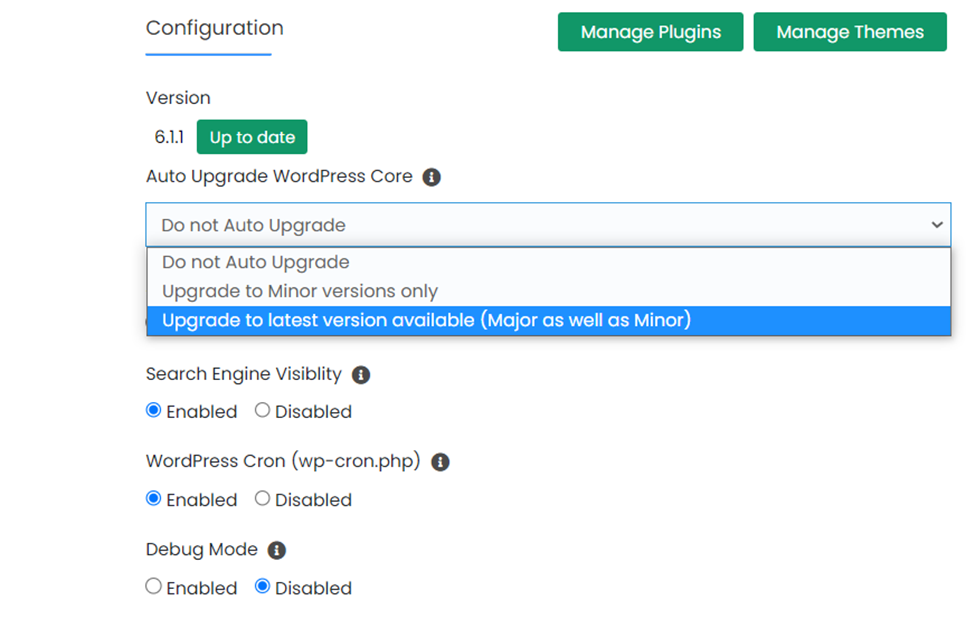This screenshot has height=629, width=975.
Task: Click the version number 6.1.1 text
Action: pos(169,137)
